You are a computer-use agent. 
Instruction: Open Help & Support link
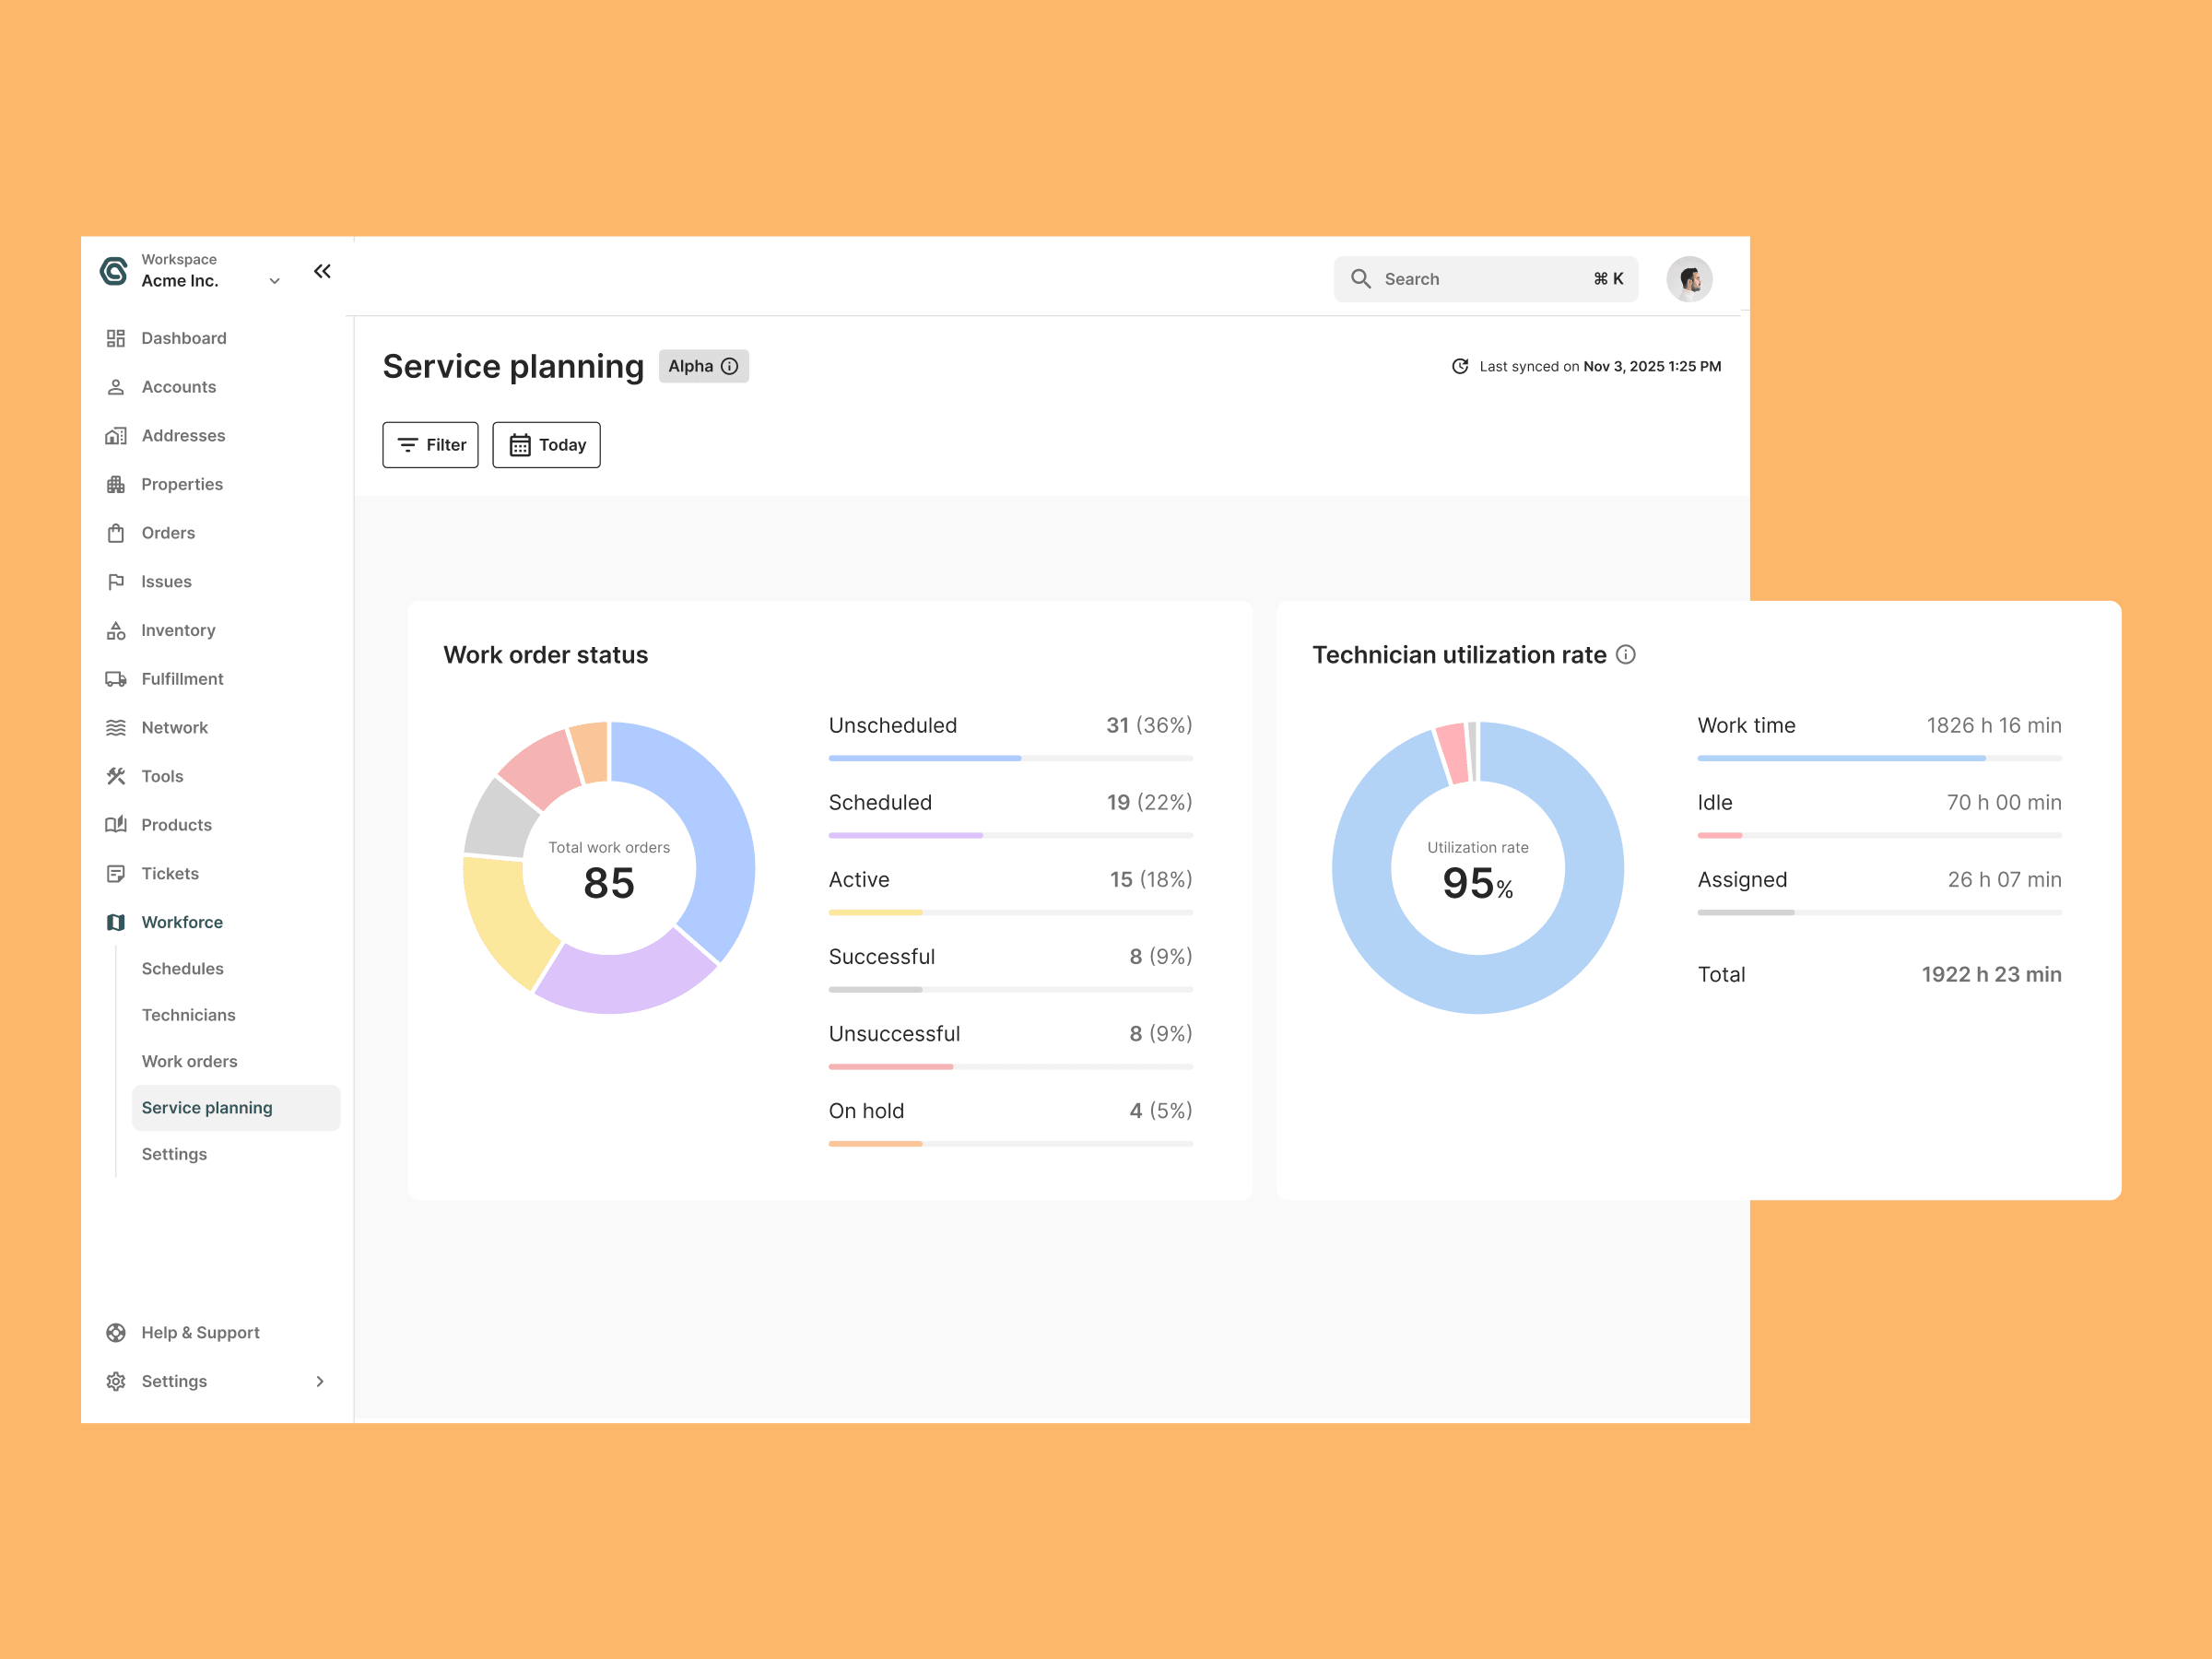click(199, 1332)
